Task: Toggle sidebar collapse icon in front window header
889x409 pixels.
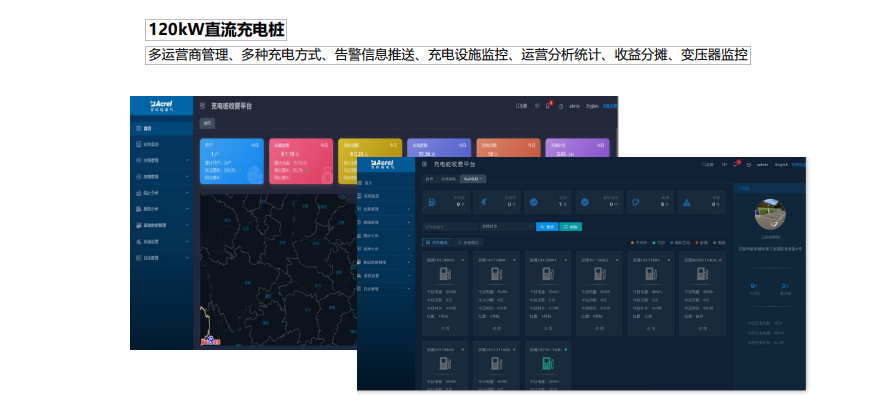Action: click(424, 164)
